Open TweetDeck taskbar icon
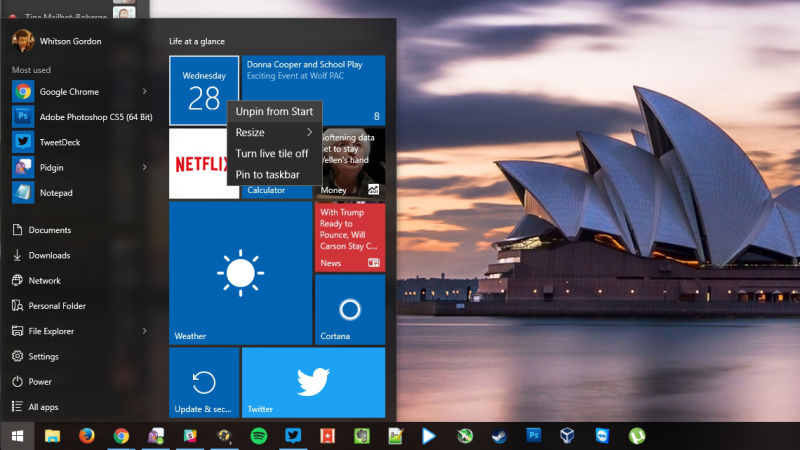 coord(293,436)
